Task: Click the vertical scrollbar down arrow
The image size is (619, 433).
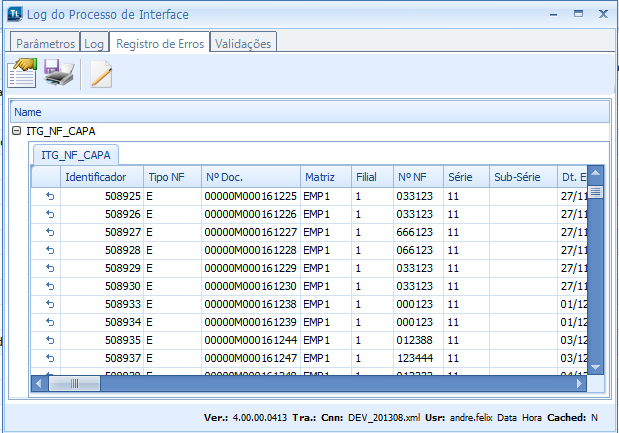Action: point(595,367)
